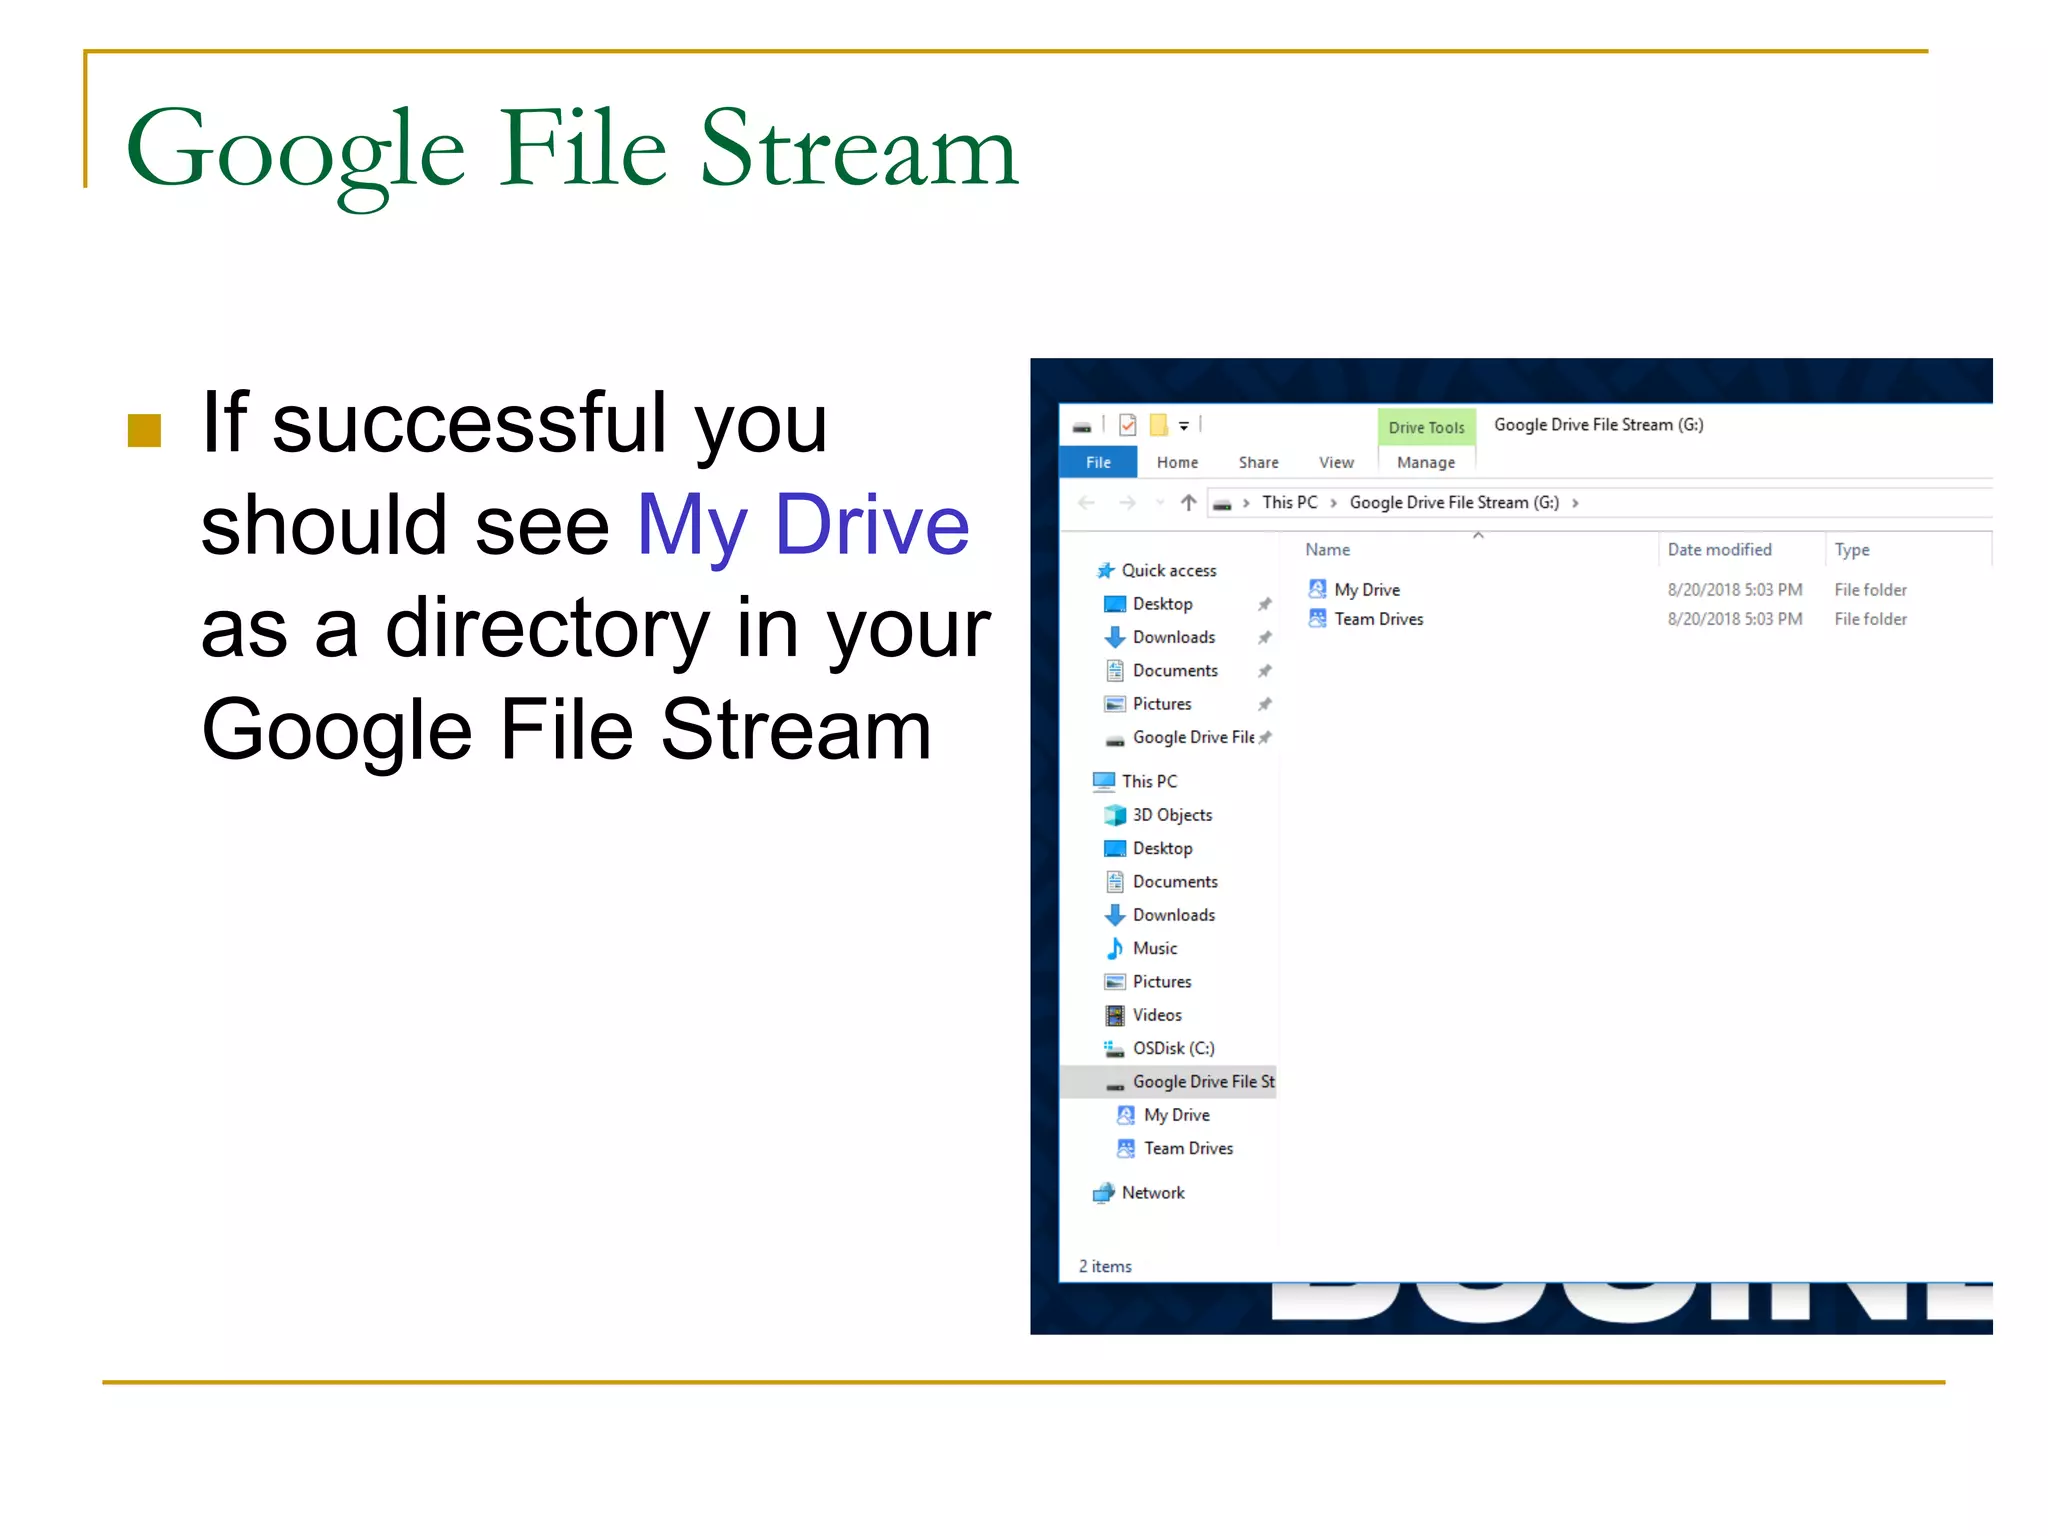
Task: Open the recent locations dropdown arrow
Action: [1159, 503]
